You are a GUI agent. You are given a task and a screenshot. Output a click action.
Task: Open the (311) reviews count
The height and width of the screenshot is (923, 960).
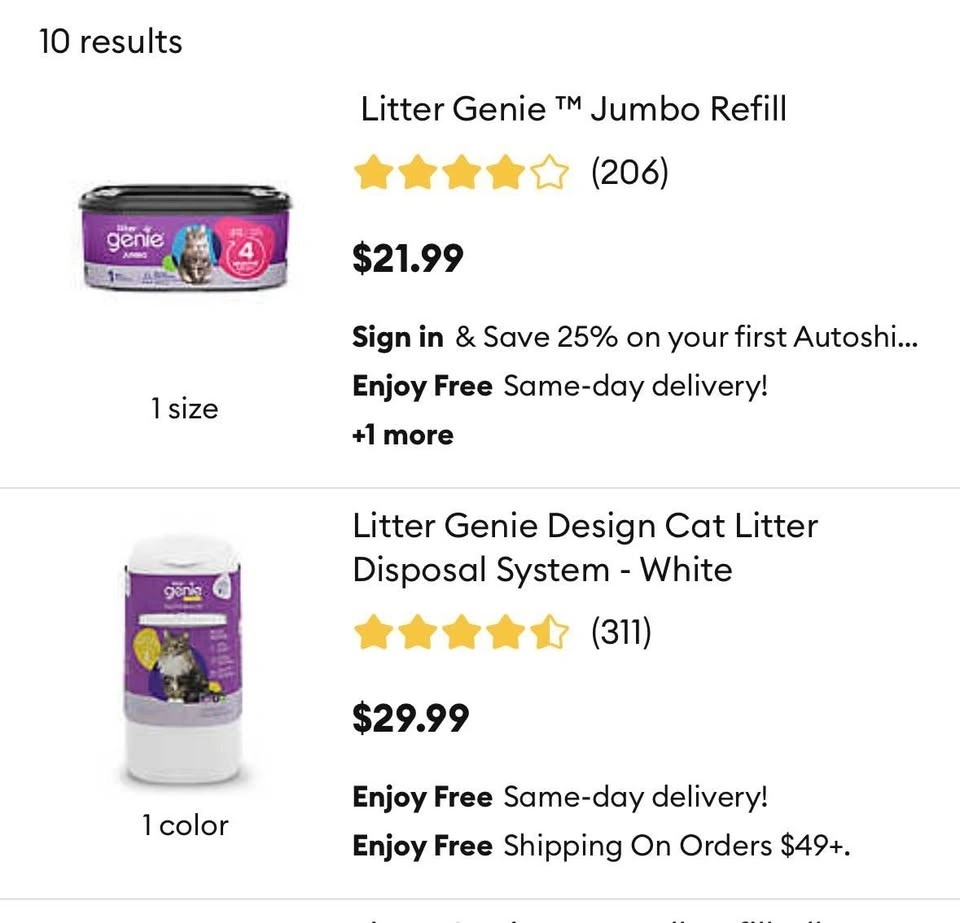[x=621, y=632]
